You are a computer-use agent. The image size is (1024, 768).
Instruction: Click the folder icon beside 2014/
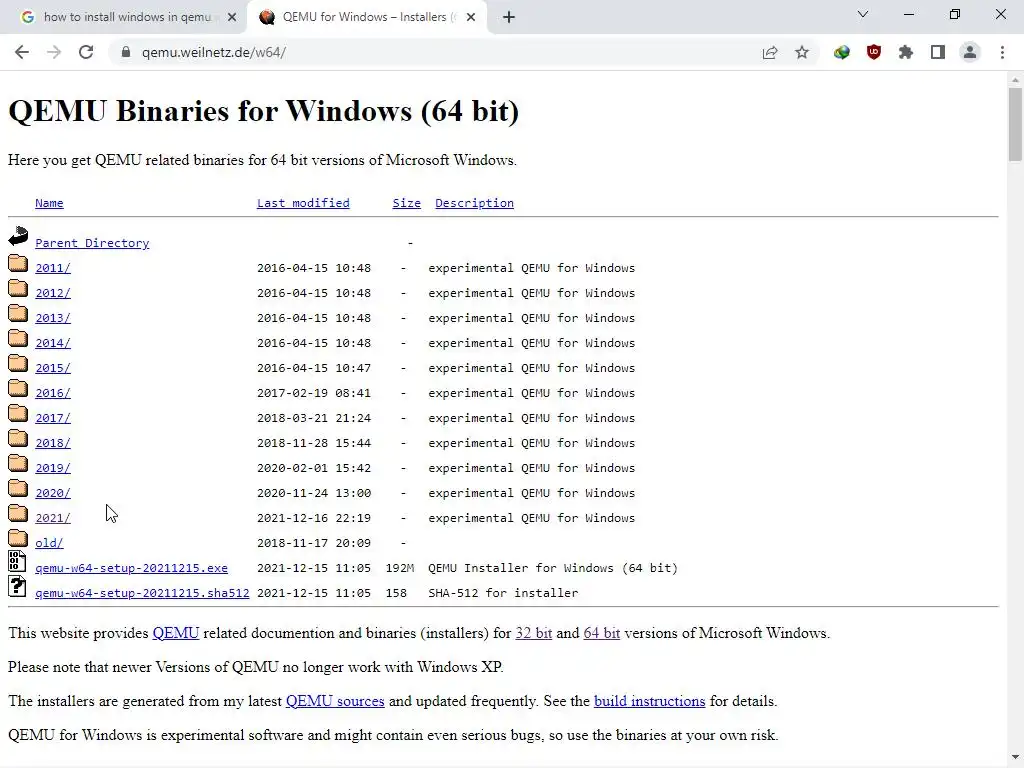tap(18, 338)
